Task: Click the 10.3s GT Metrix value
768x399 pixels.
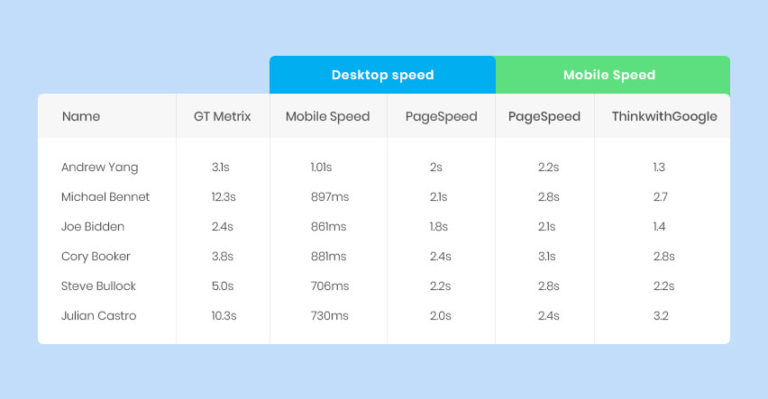Action: pos(223,316)
